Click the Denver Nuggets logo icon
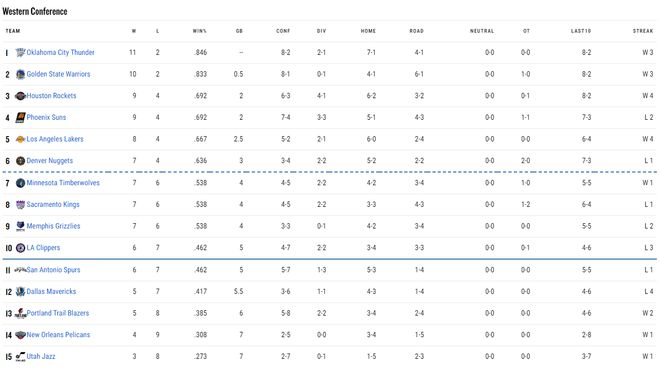Viewport: 660px width, 372px height. tap(20, 161)
